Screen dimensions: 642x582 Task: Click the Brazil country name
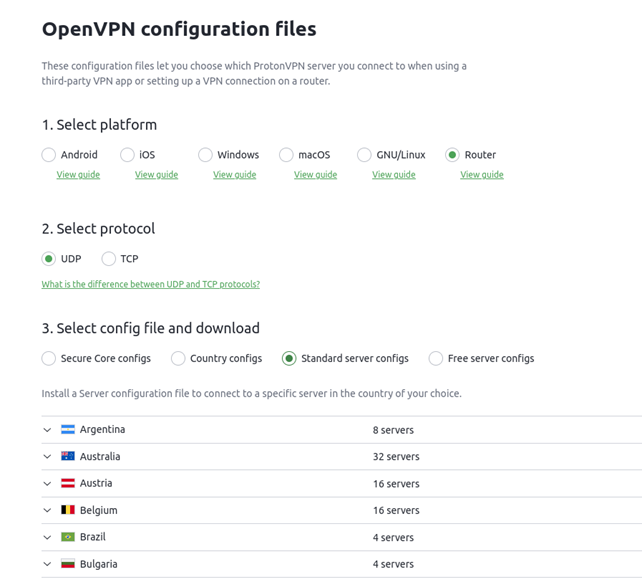pos(93,537)
